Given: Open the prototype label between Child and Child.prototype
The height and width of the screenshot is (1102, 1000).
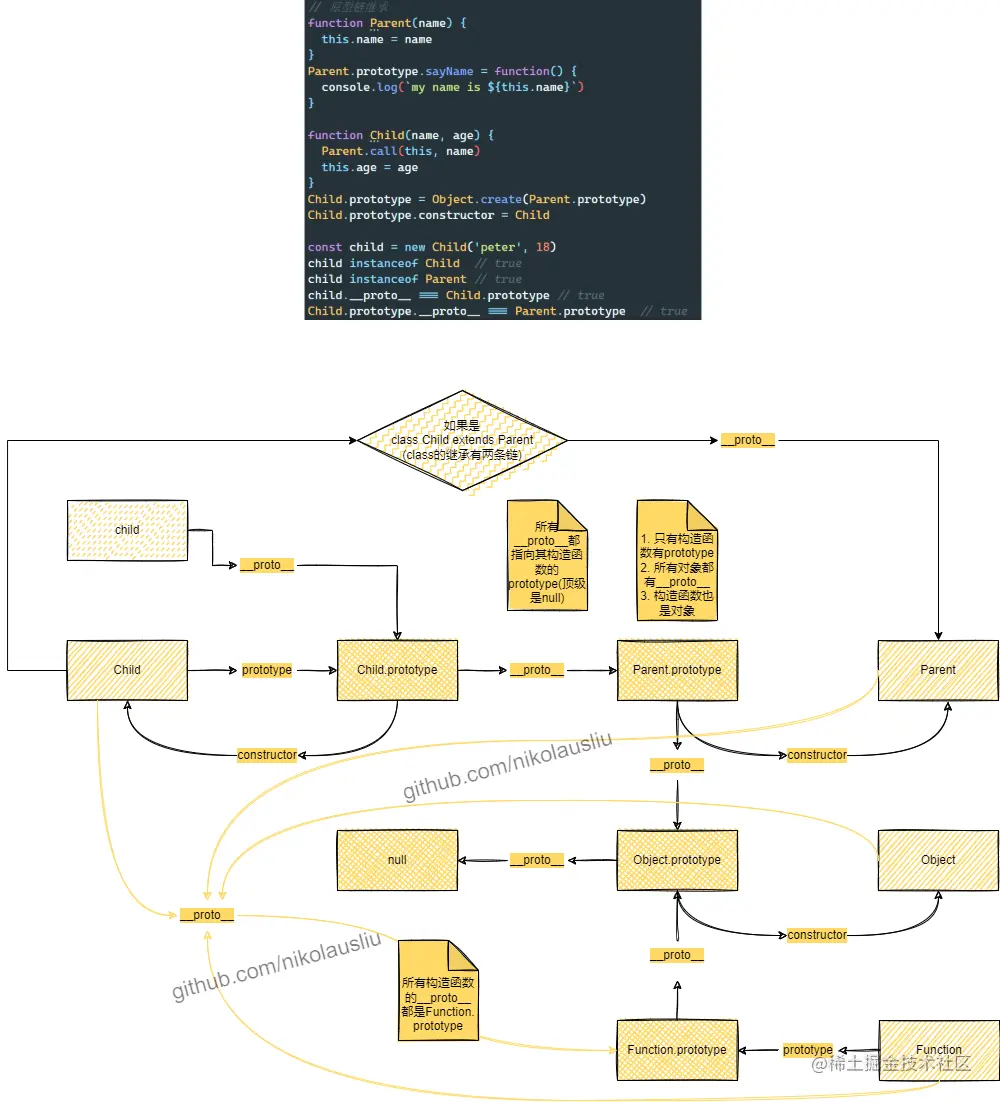Looking at the screenshot, I should click(266, 670).
